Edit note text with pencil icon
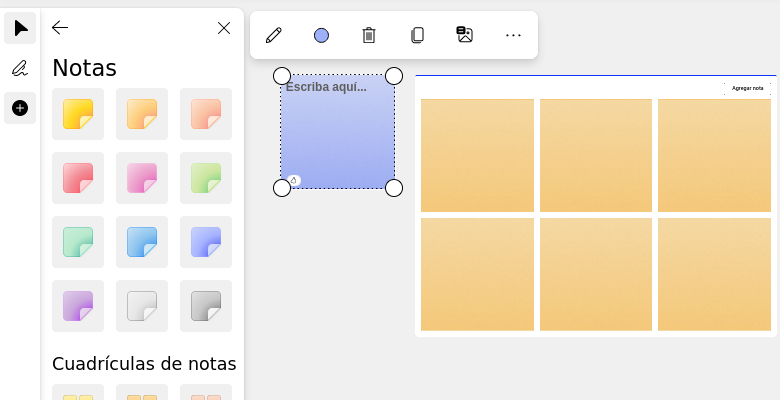780x400 pixels. click(274, 35)
